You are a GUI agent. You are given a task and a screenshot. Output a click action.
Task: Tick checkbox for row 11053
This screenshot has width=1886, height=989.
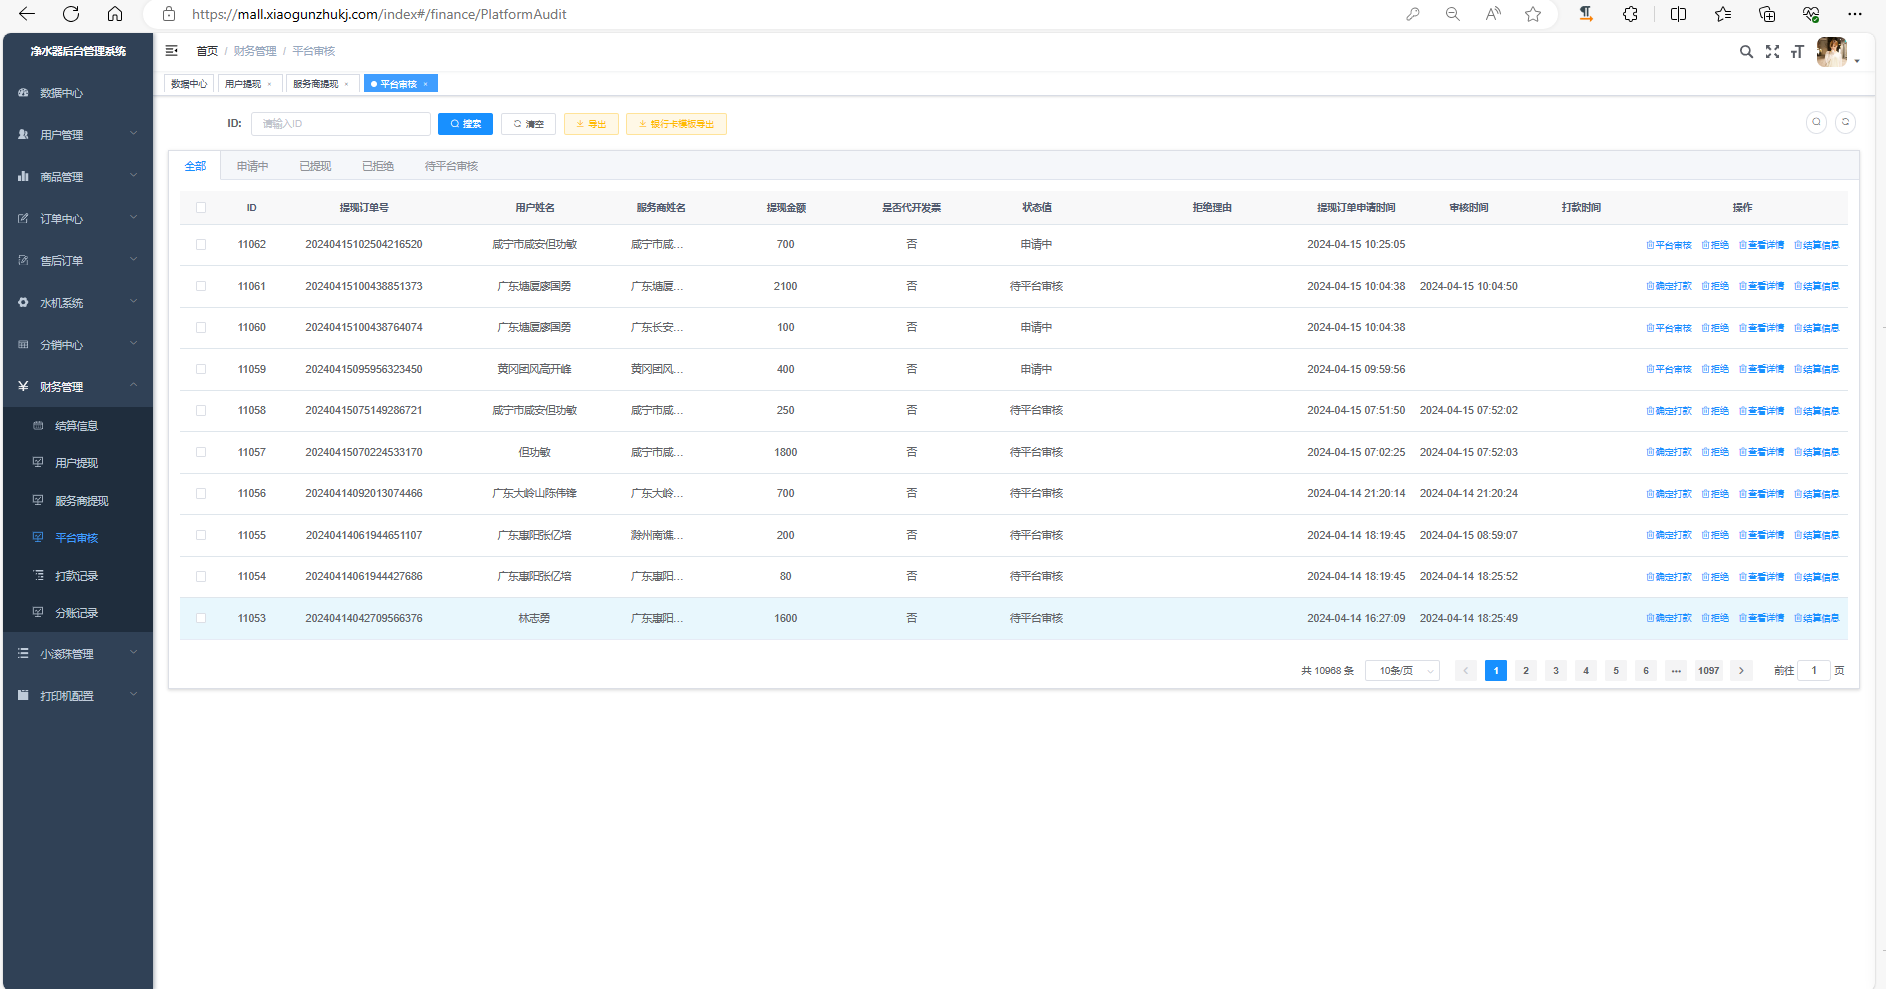click(x=201, y=618)
